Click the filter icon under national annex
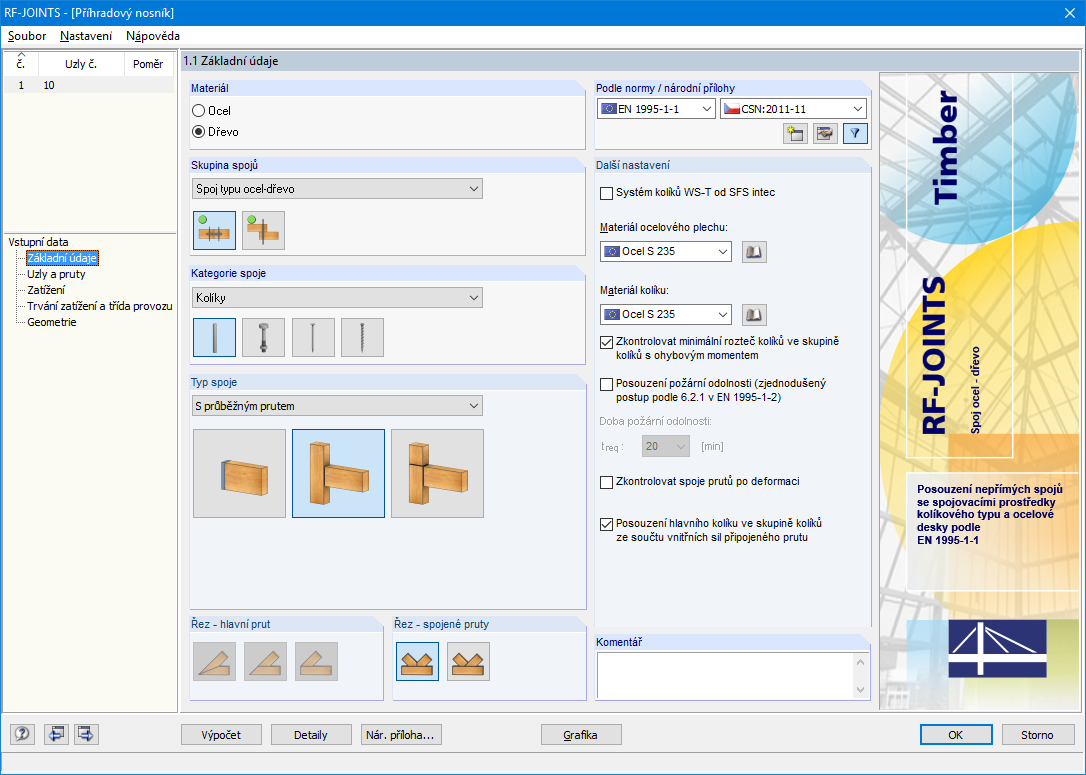This screenshot has height=775, width=1086. pyautogui.click(x=855, y=133)
